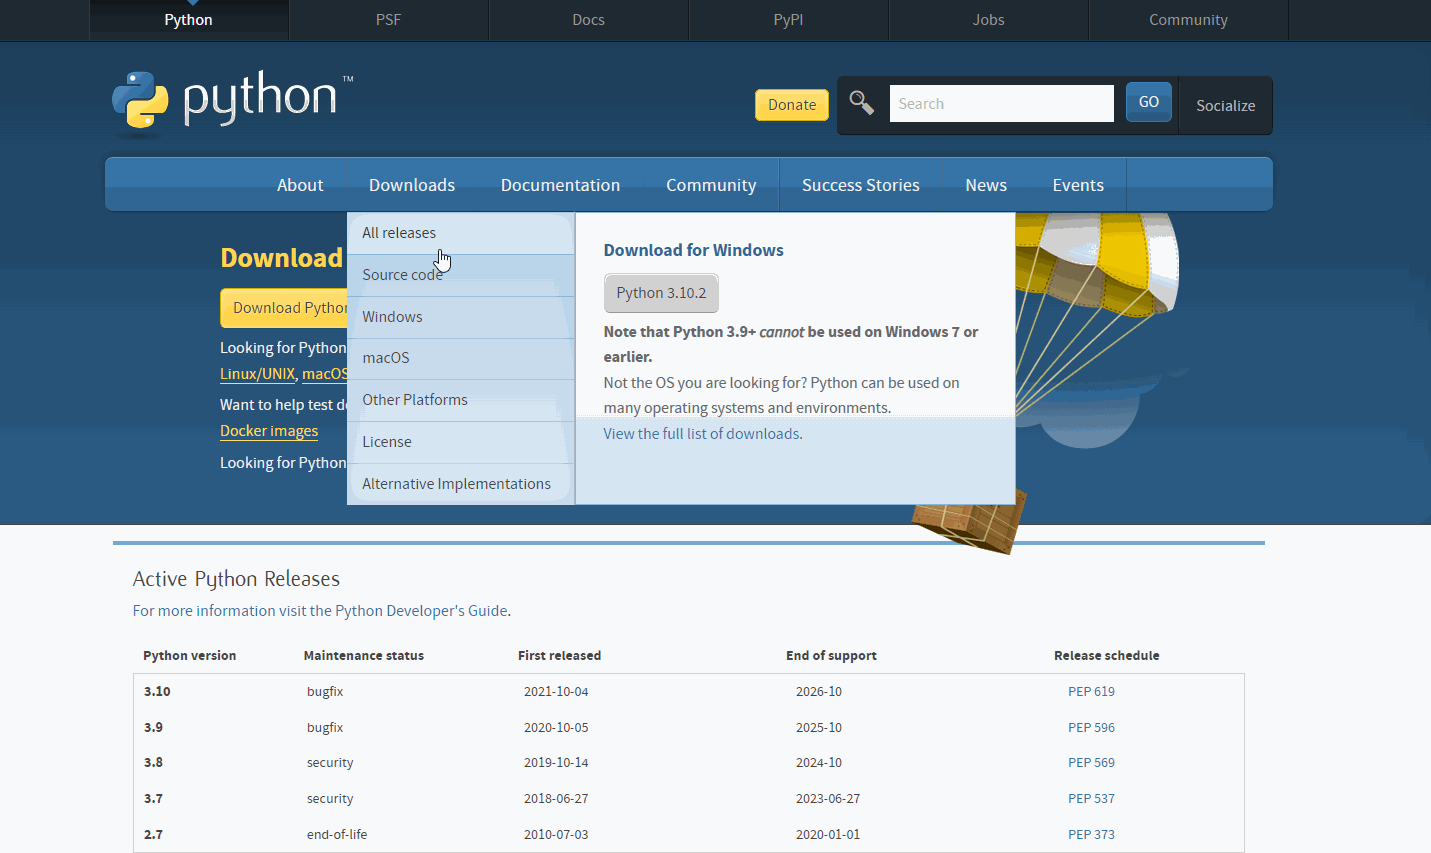Open the PEP 537 release schedule
The height and width of the screenshot is (853, 1431).
pyautogui.click(x=1091, y=799)
